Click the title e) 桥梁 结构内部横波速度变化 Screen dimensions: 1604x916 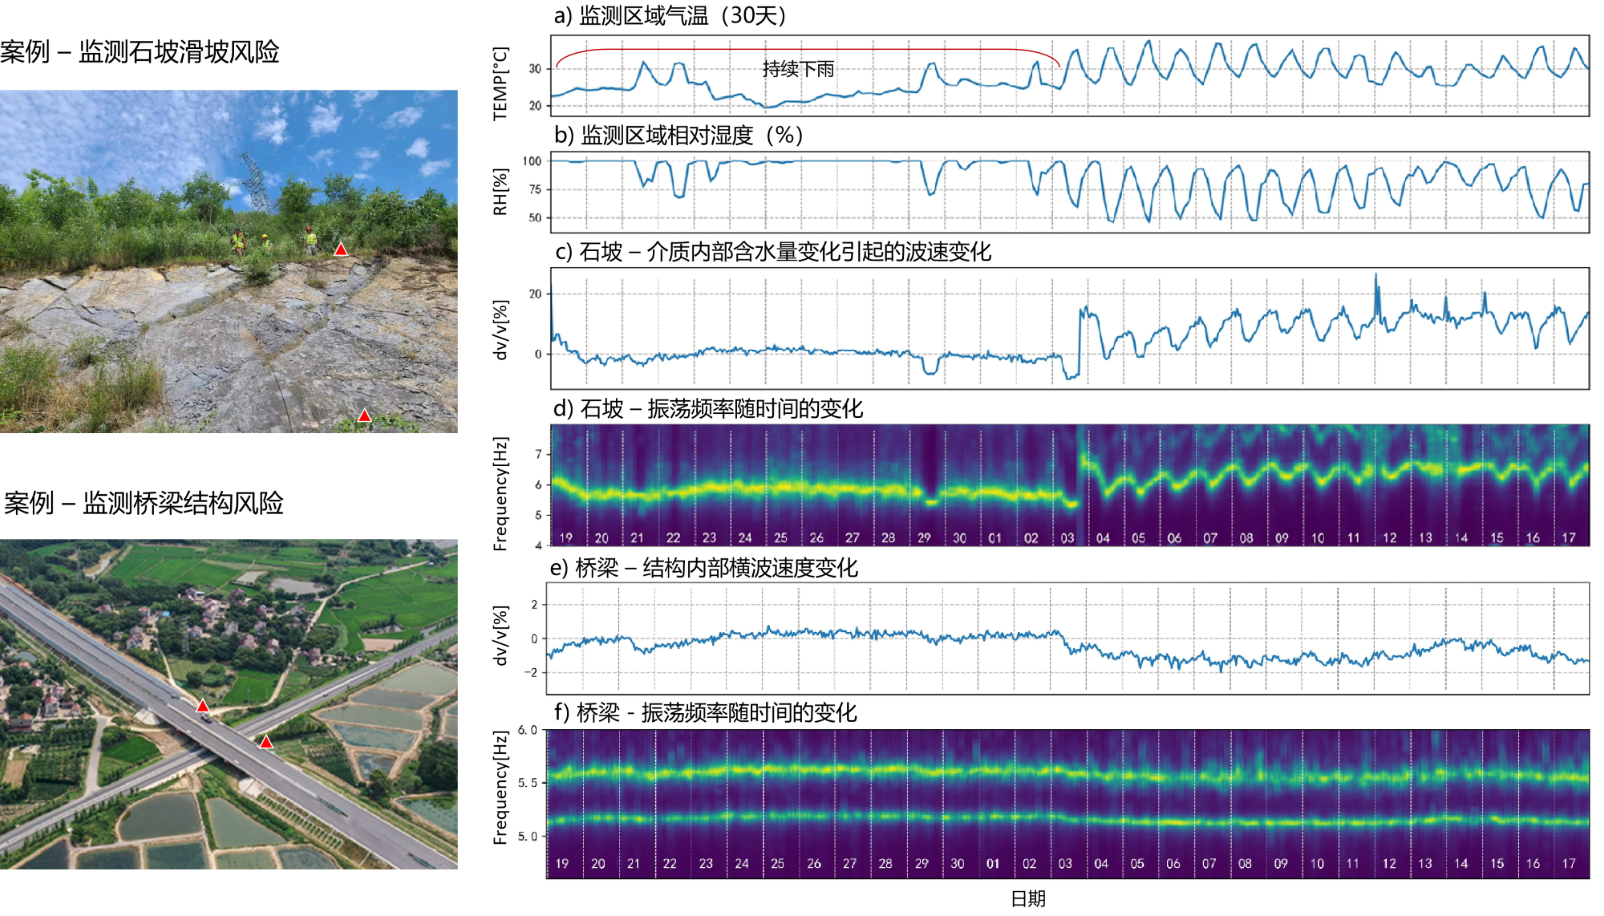(x=704, y=569)
